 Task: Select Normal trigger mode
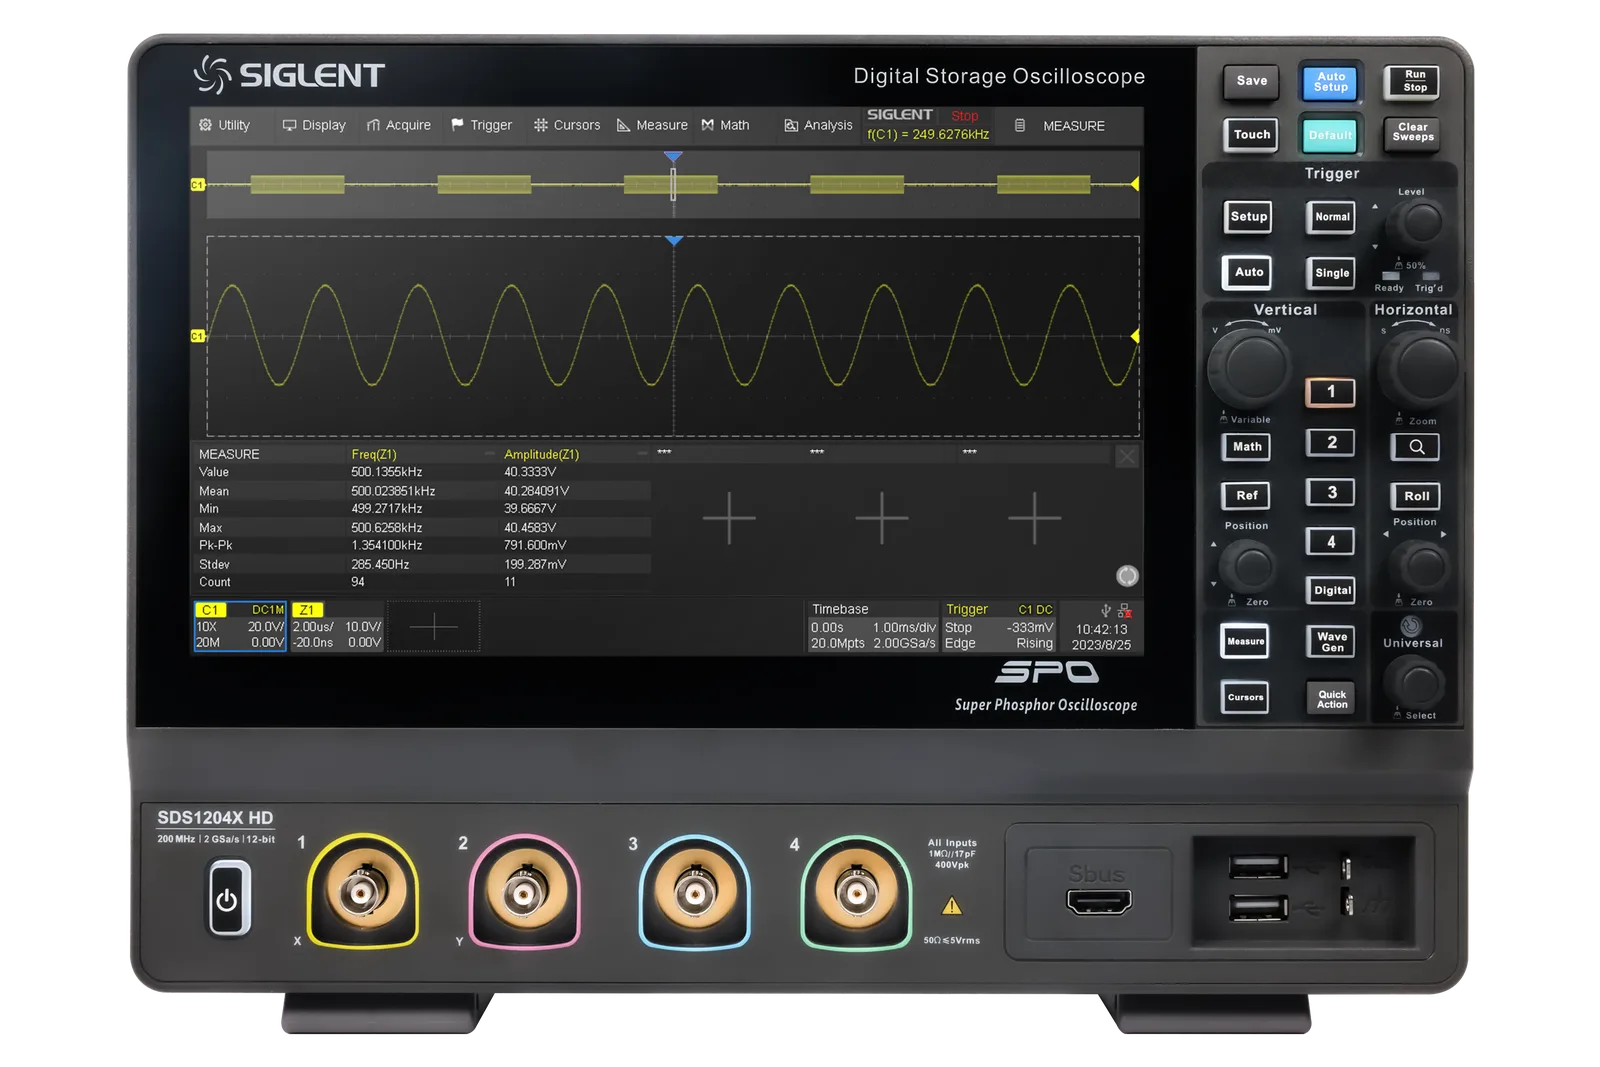point(1332,217)
